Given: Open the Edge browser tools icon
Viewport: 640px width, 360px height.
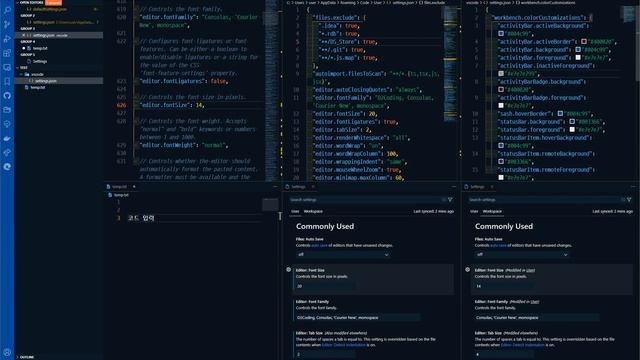Looking at the screenshot, I should 7,167.
